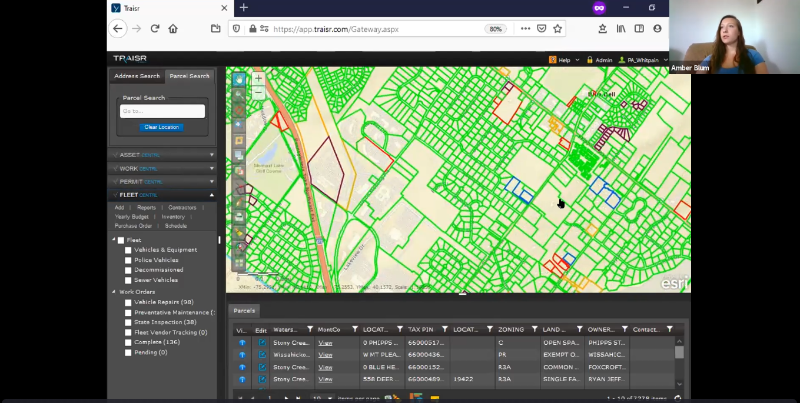
Task: Open the stacked layers tool in map toolbar
Action: [x=239, y=156]
